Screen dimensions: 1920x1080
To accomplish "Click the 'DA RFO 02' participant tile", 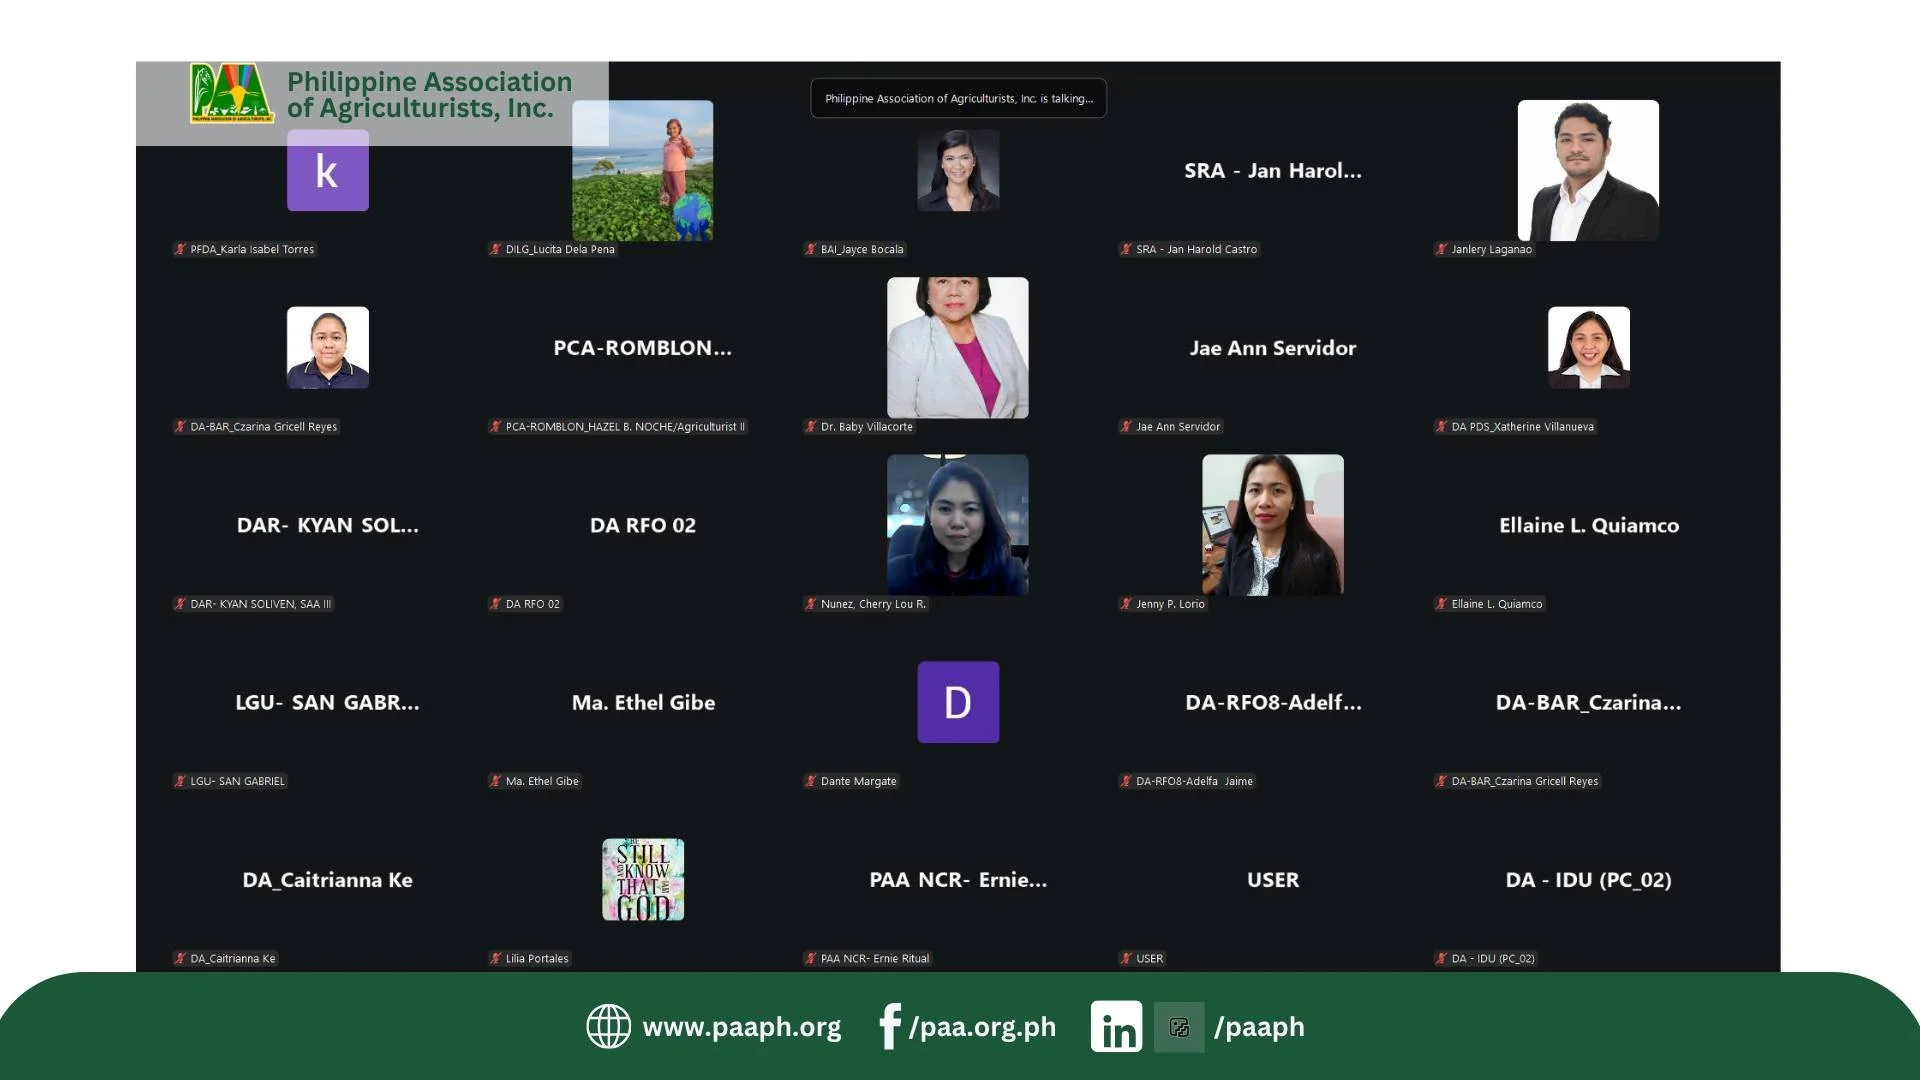I will tap(642, 525).
